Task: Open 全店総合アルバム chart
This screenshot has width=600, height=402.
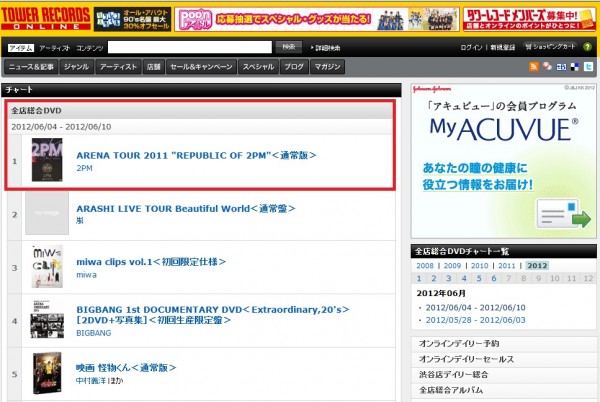Action: pos(451,391)
